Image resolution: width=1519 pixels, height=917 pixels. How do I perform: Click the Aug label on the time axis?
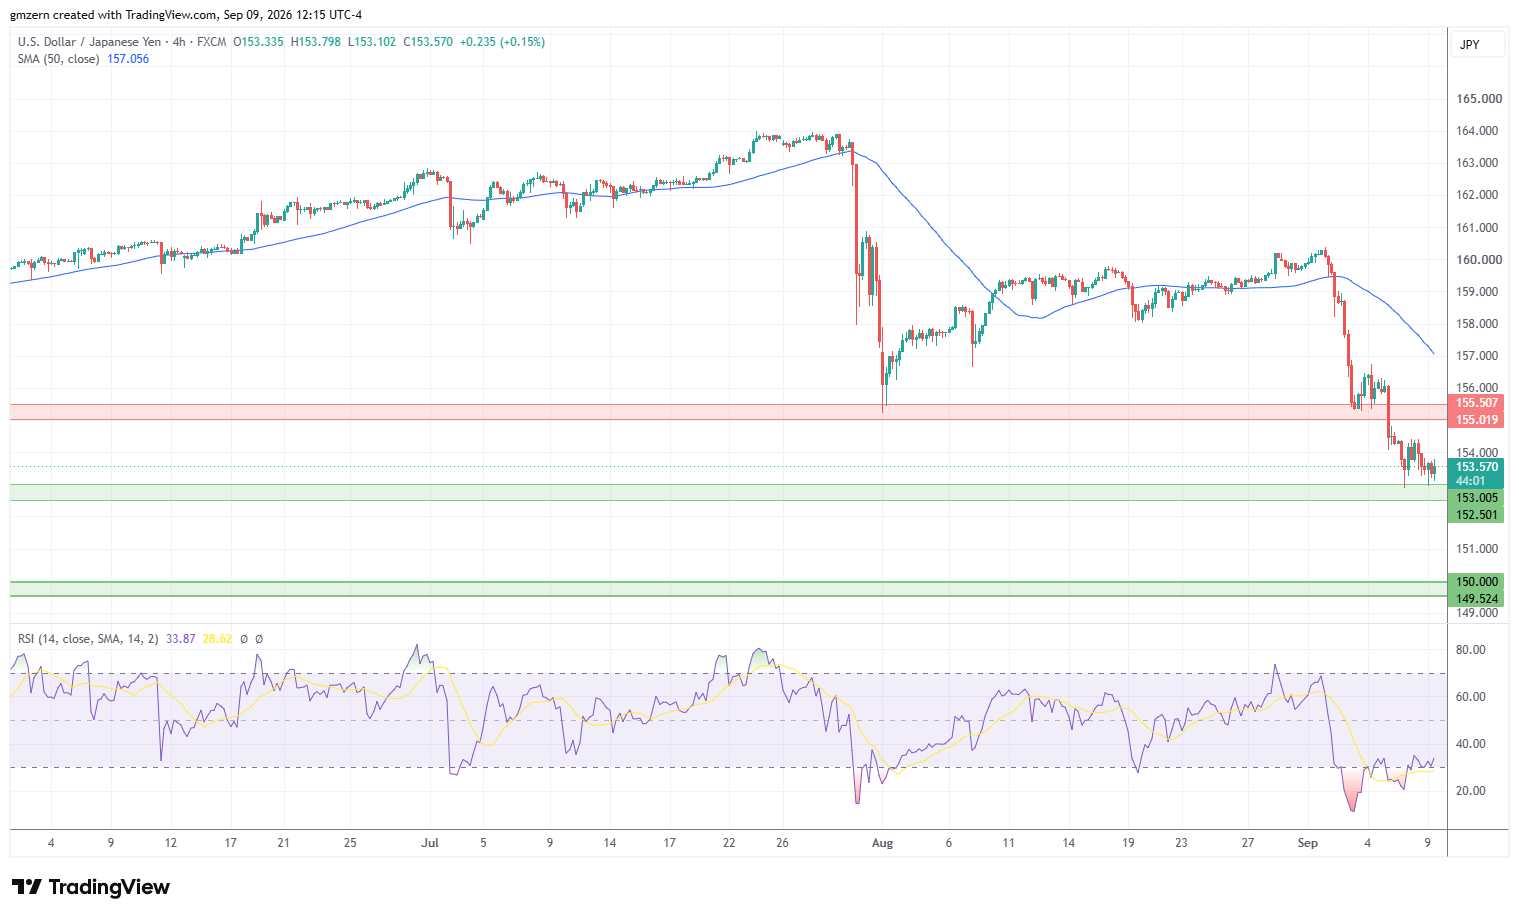click(882, 843)
